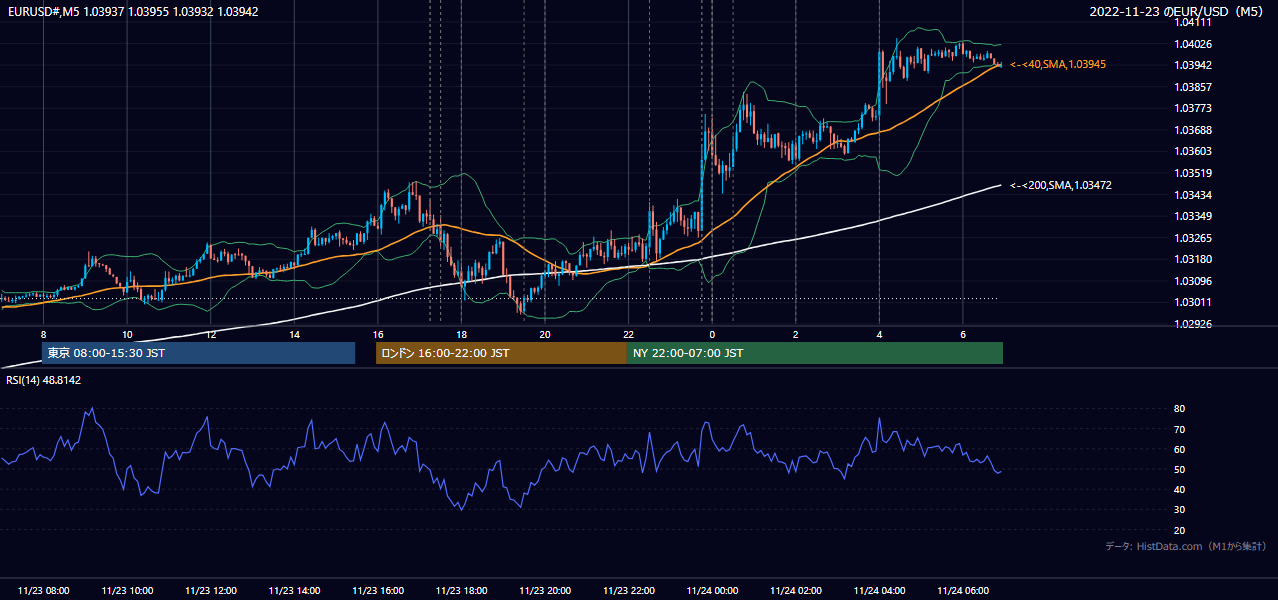This screenshot has height=600, width=1278.
Task: Click hour tick 4 under the price chart
Action: [x=879, y=334]
